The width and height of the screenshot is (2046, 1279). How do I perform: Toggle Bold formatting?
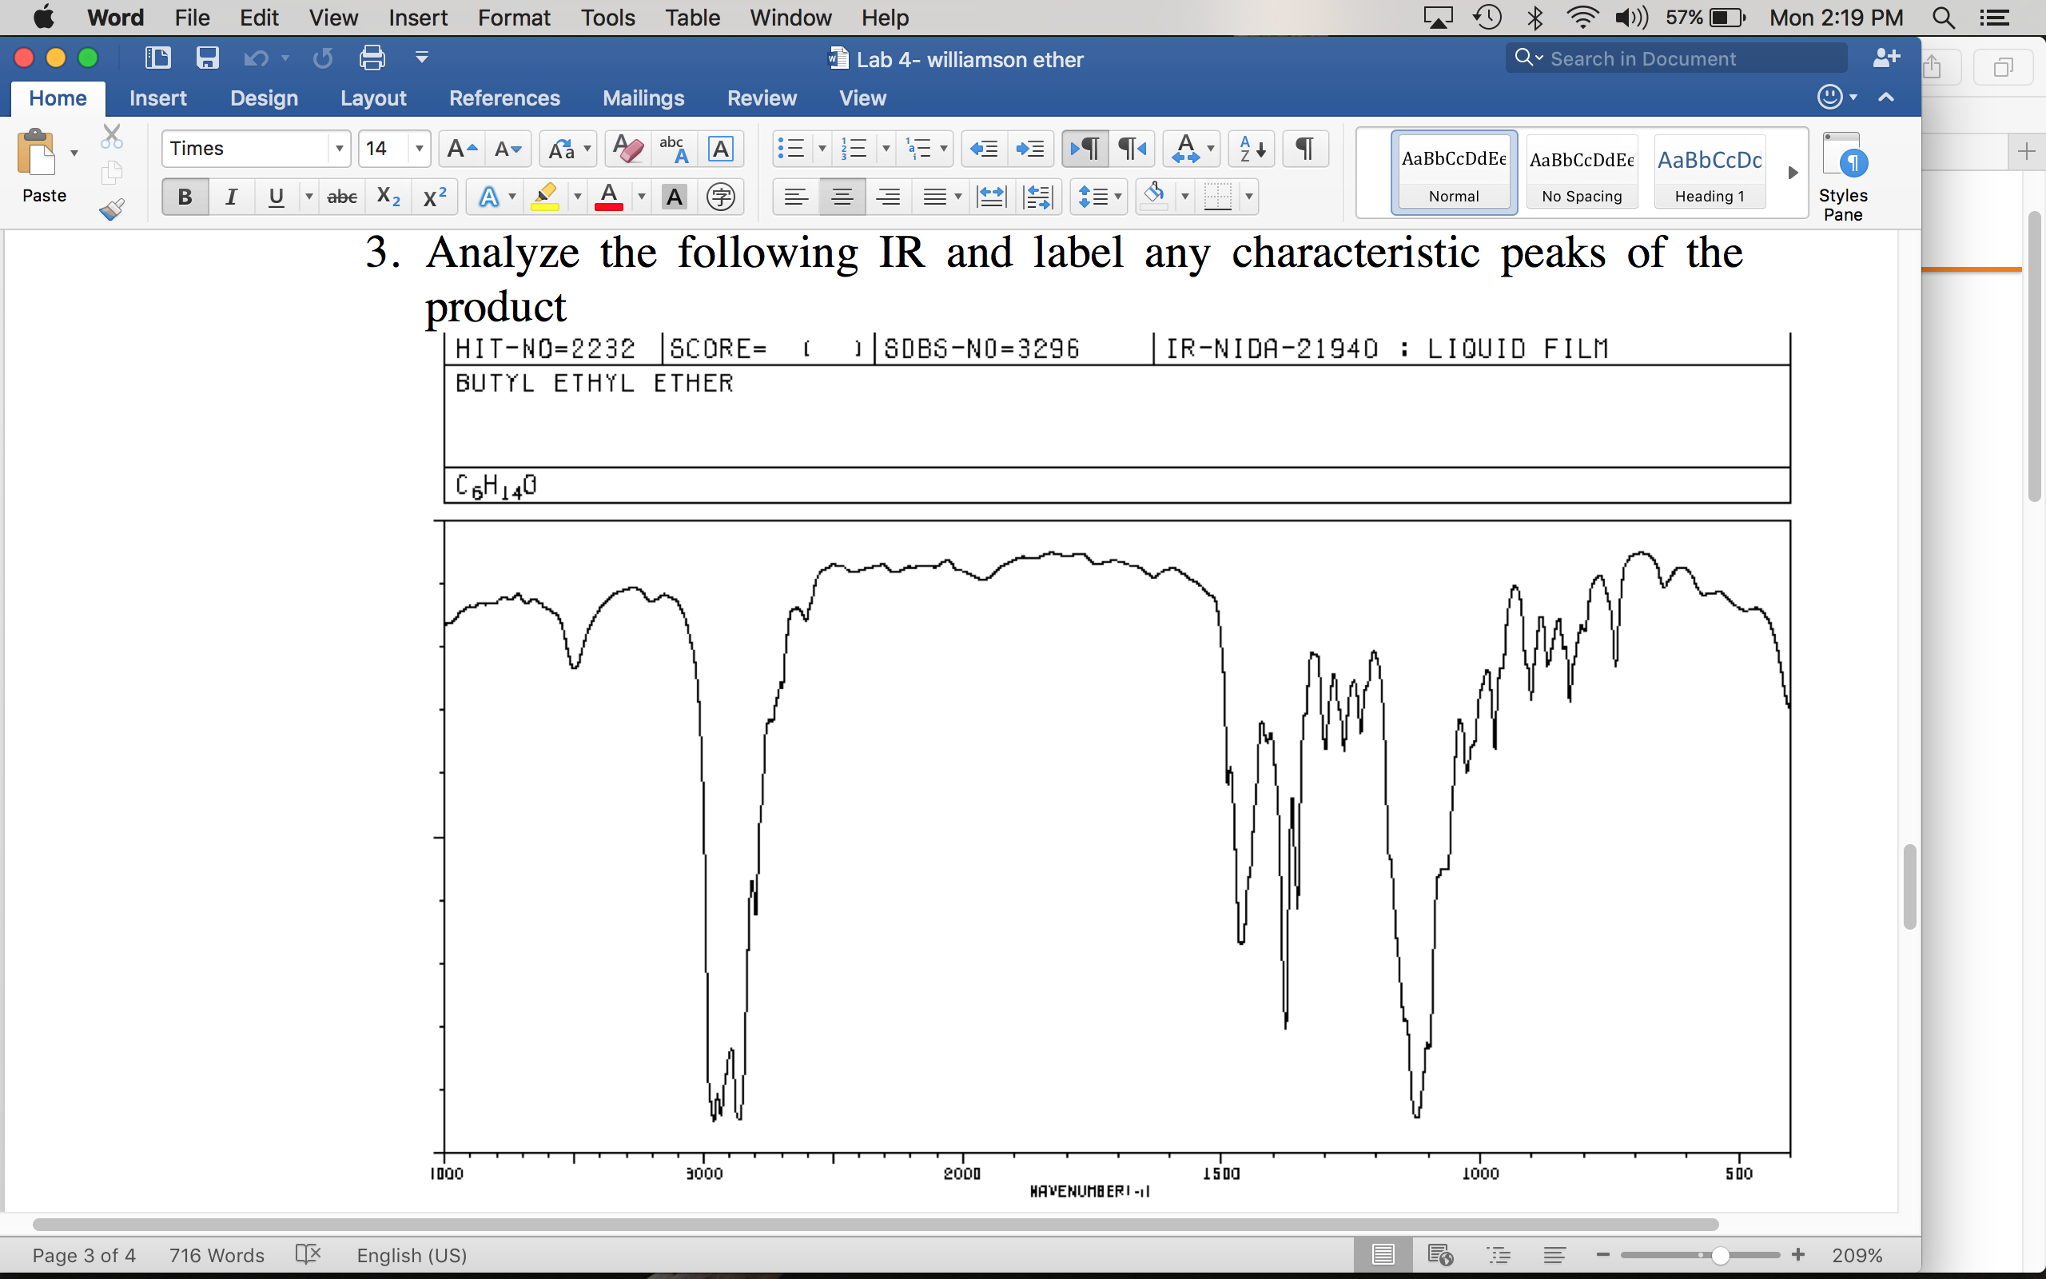185,197
